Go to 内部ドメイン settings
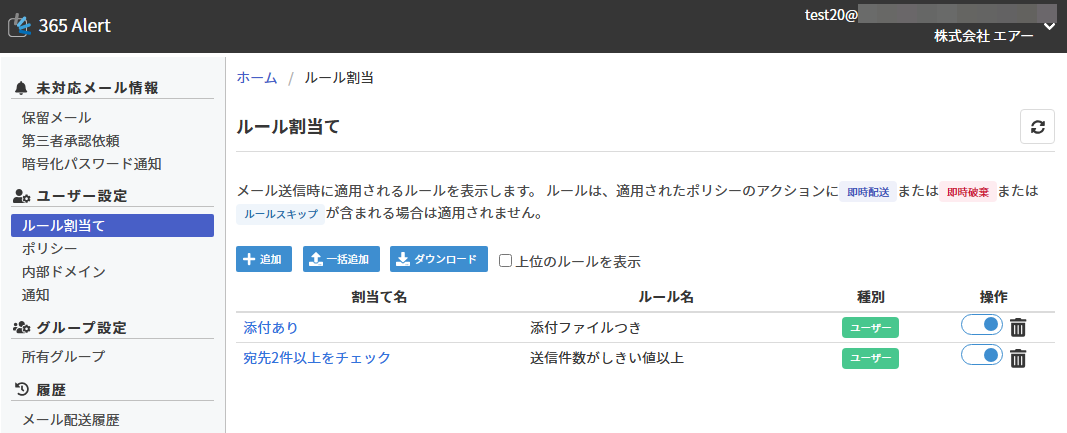 coord(63,272)
